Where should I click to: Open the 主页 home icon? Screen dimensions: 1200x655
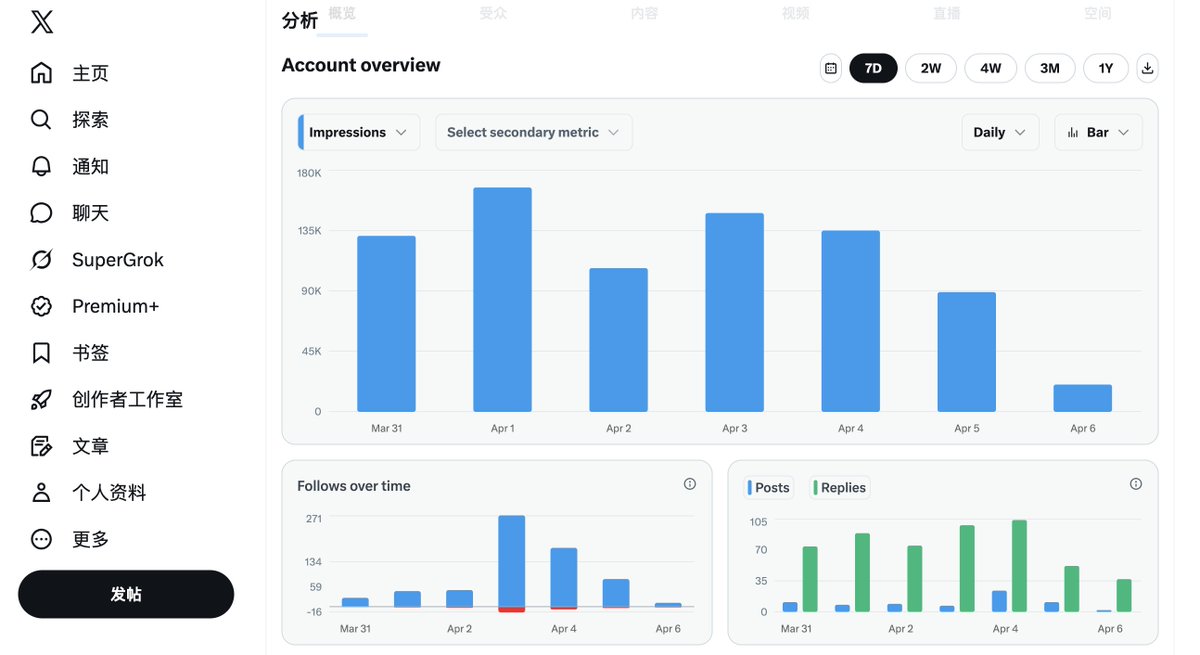(41, 73)
